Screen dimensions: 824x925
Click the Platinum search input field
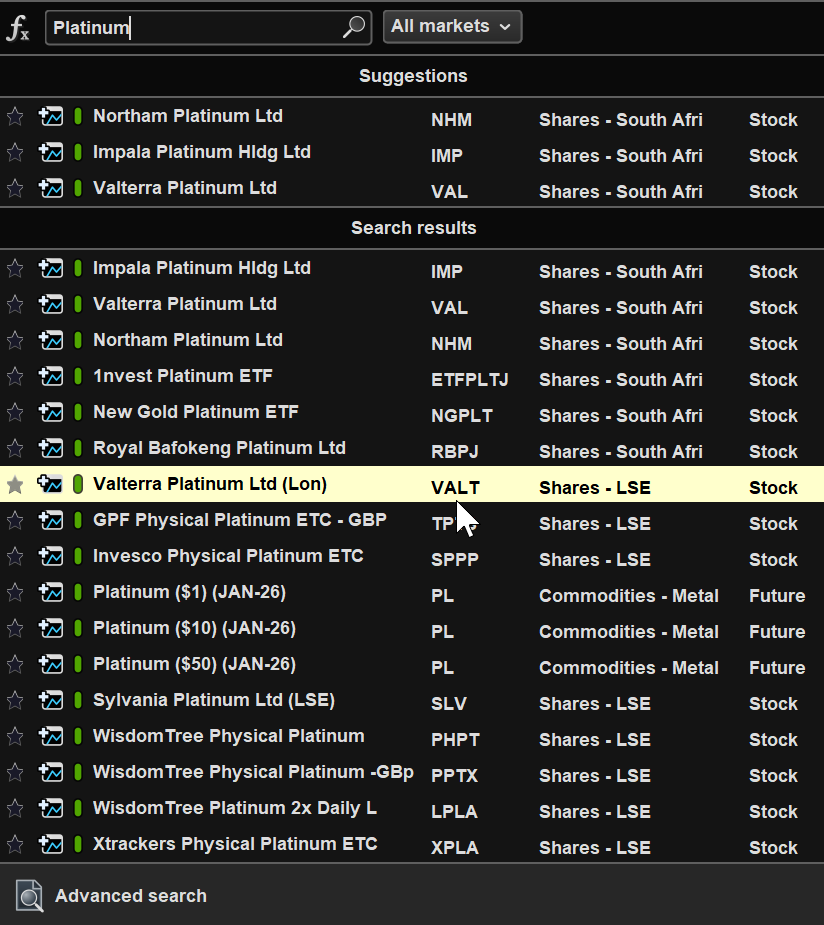[208, 27]
